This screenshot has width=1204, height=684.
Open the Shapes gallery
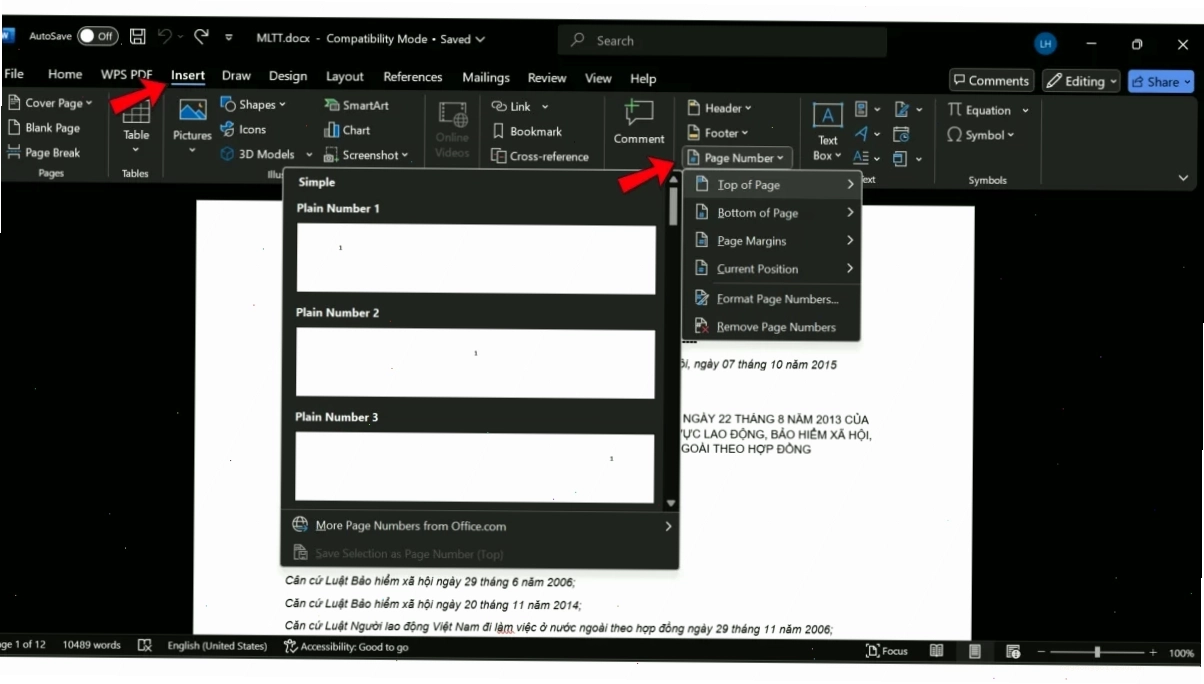253,105
